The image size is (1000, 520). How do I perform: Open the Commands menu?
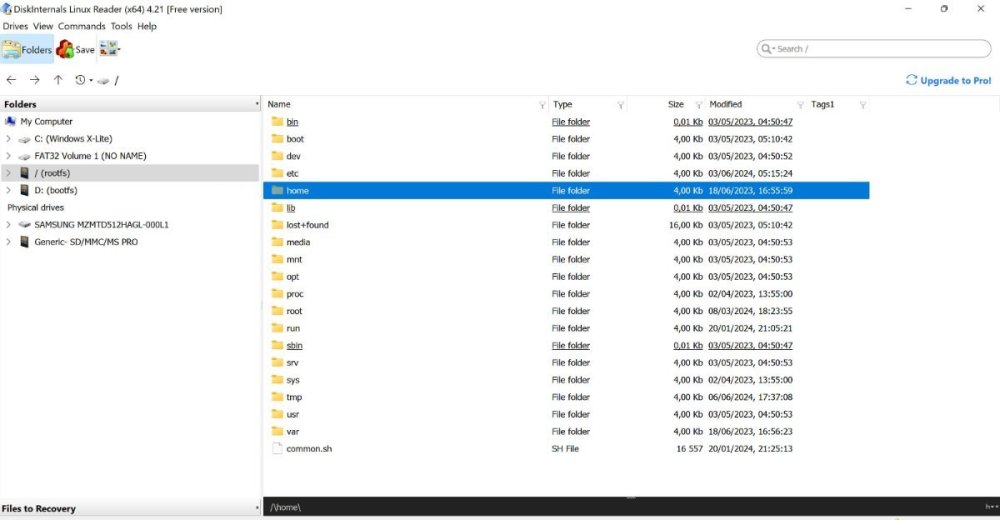click(x=82, y=26)
